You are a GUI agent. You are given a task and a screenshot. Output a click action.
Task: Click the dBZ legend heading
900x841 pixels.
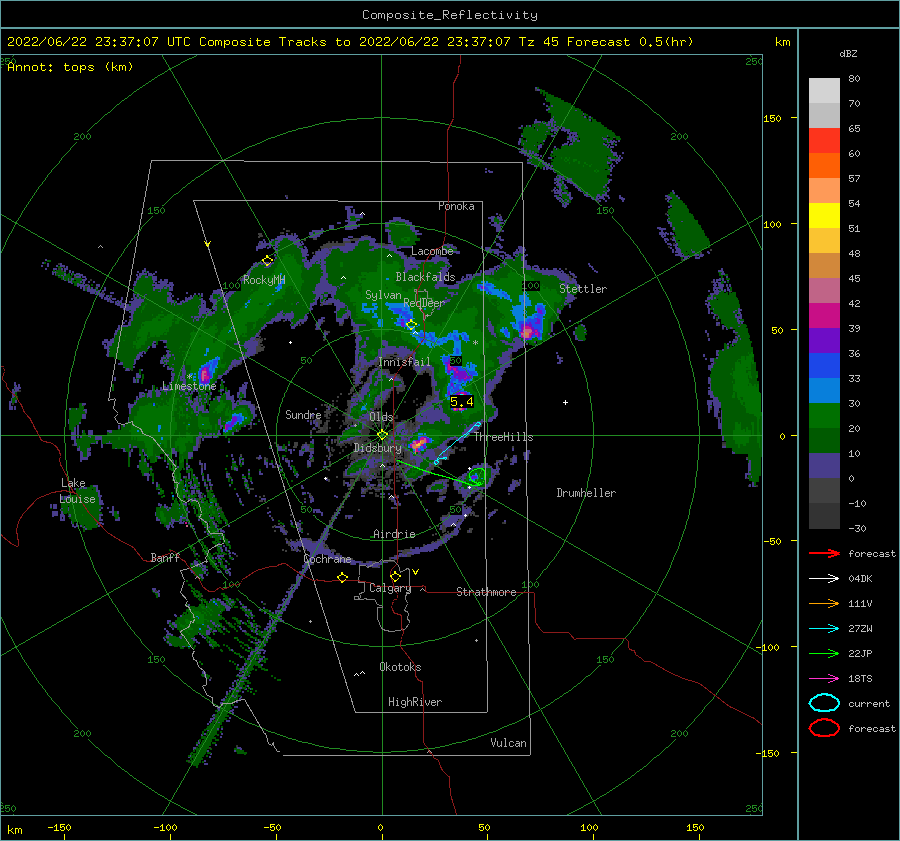click(x=848, y=53)
